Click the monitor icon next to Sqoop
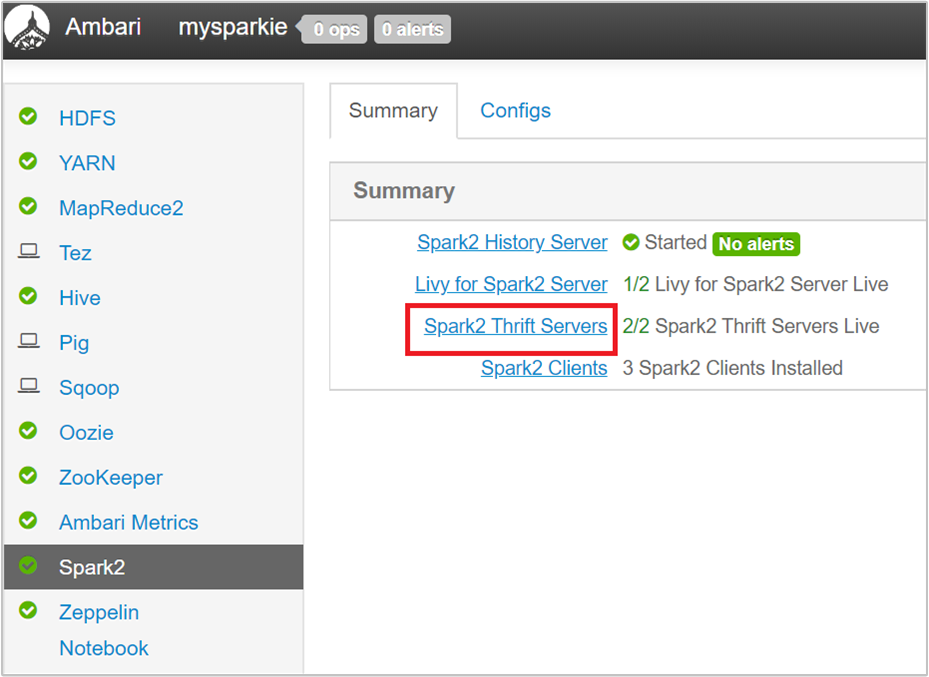This screenshot has height=677, width=929. coord(28,387)
